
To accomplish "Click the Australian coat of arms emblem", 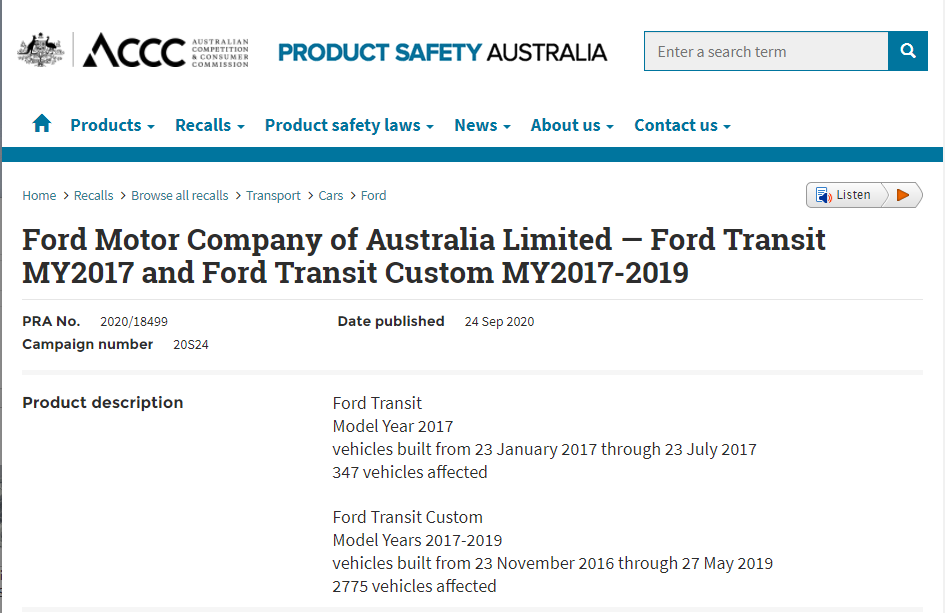I will (40, 50).
